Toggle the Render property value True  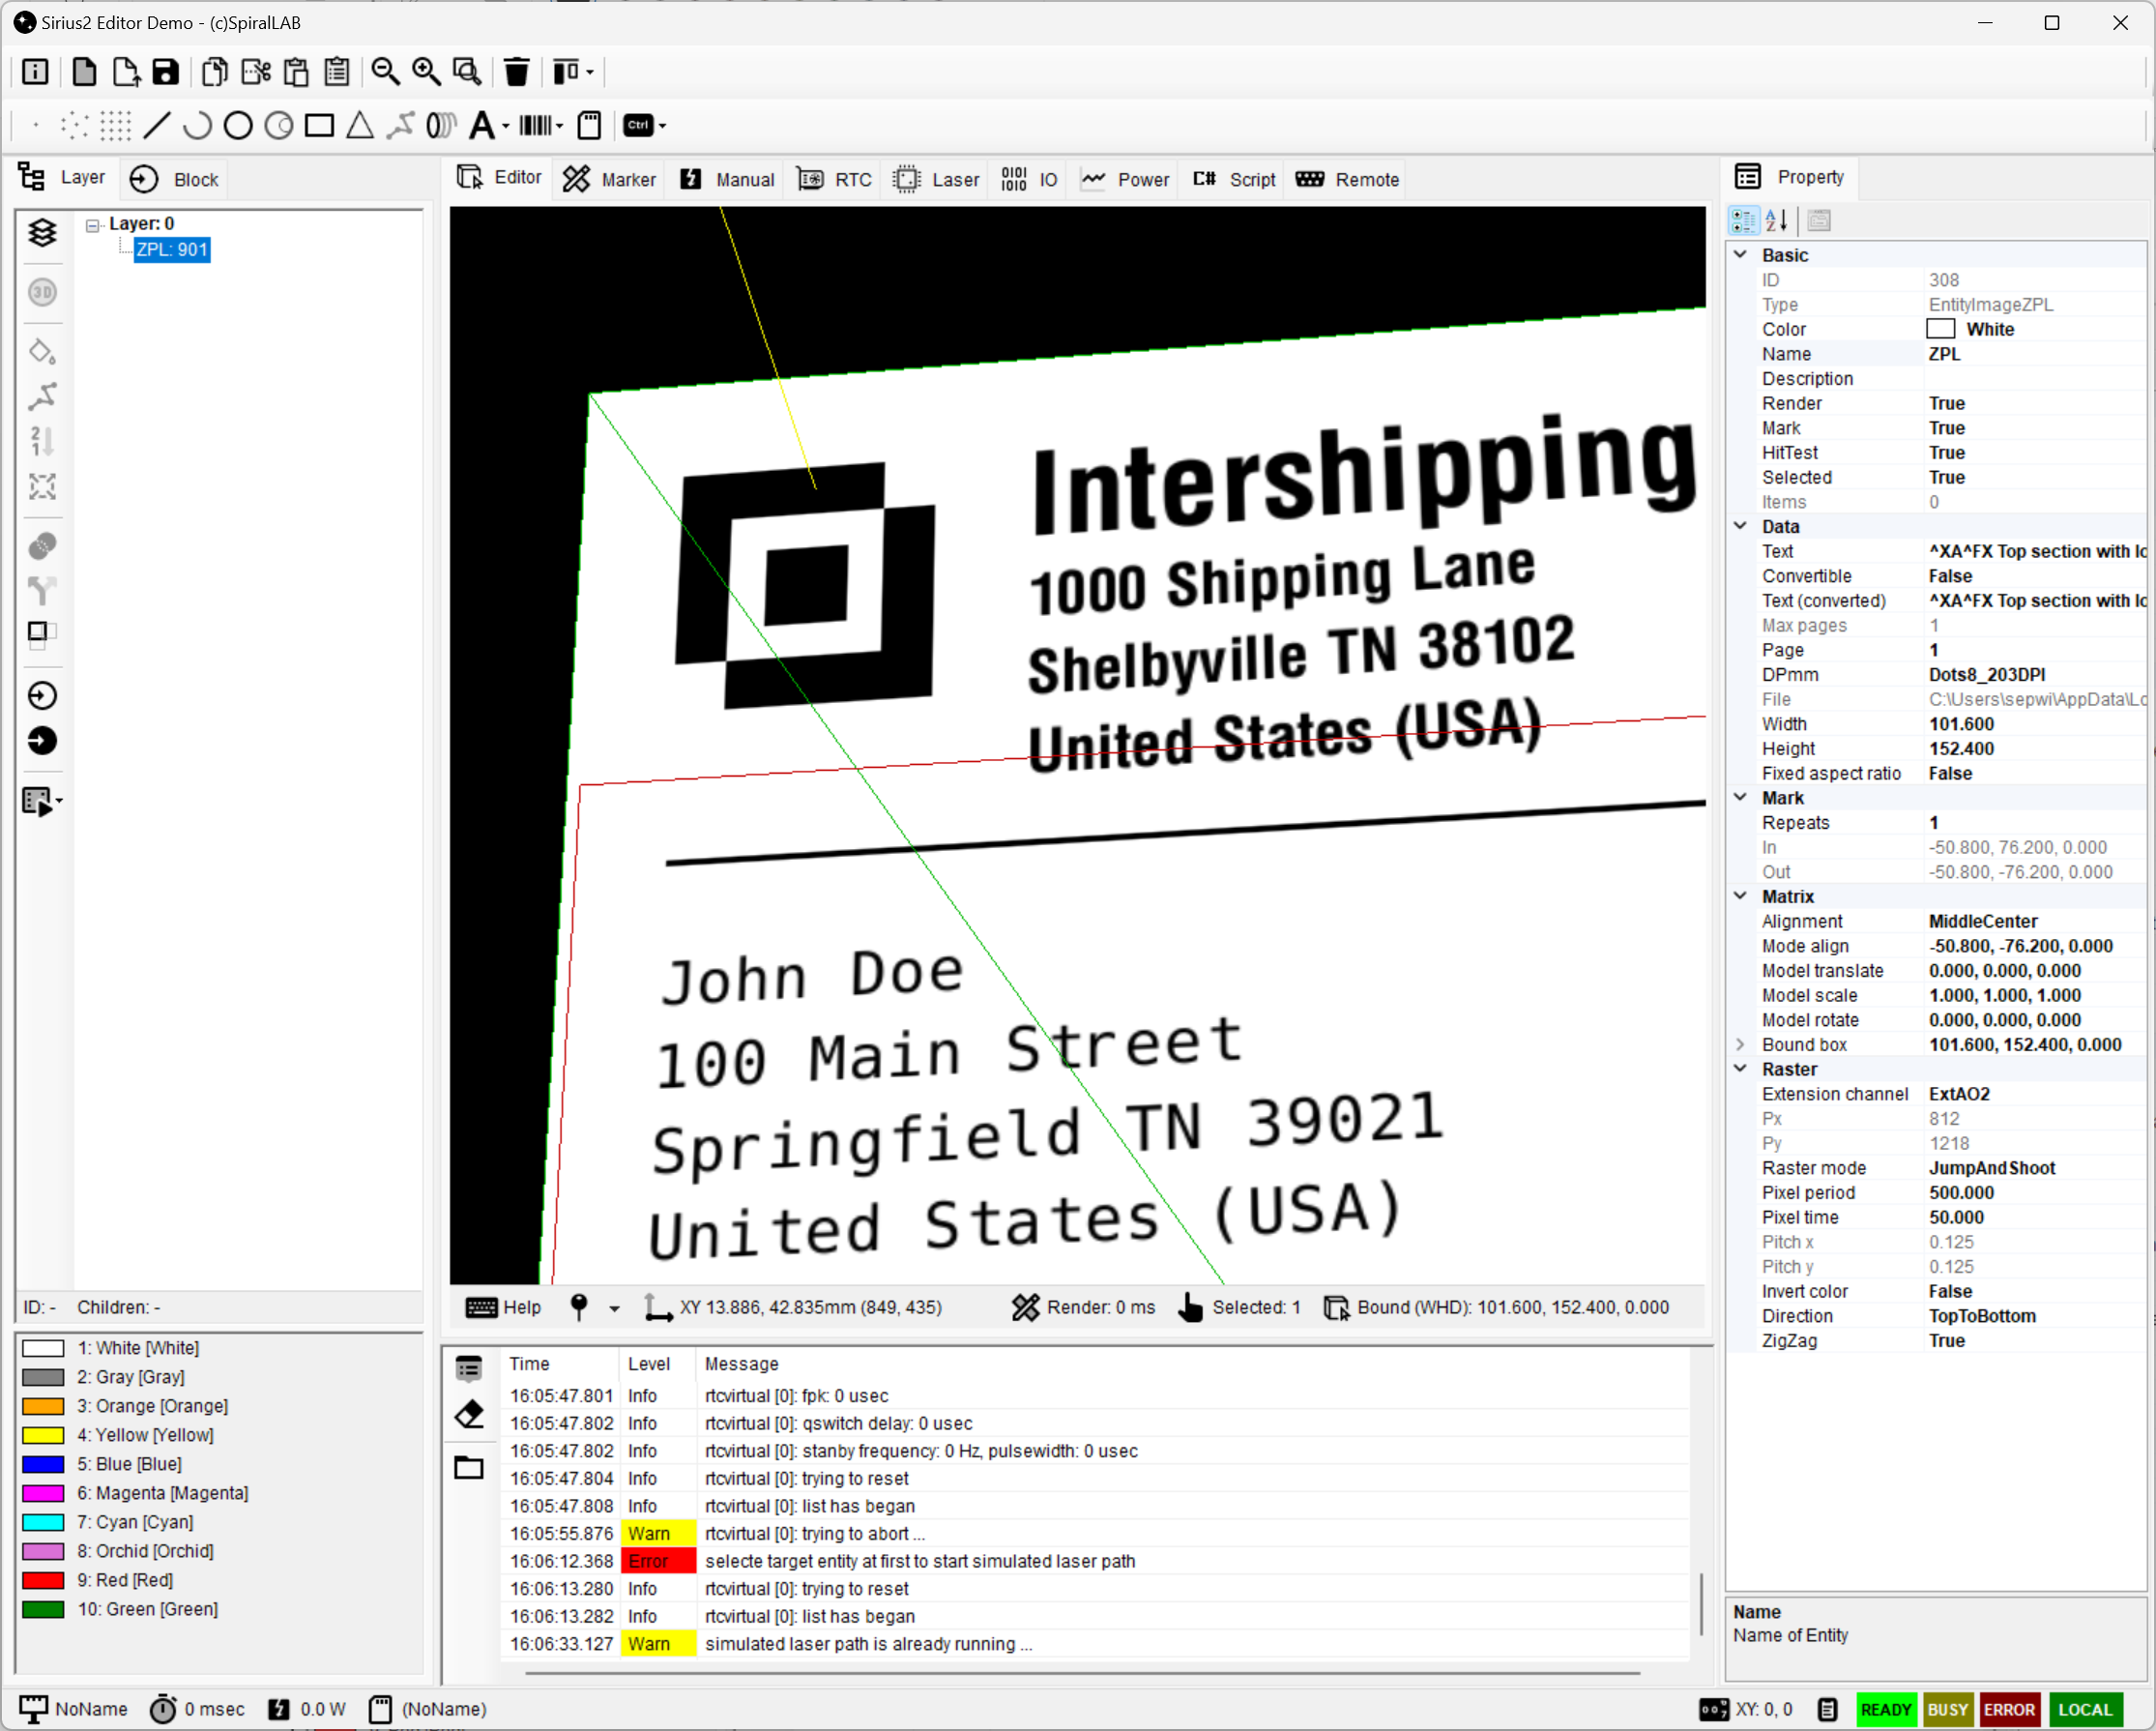2034,404
